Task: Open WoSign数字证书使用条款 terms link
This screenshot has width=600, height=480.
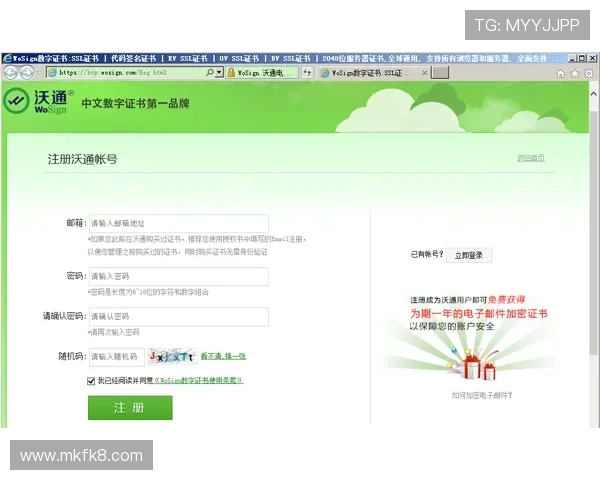Action: [199, 380]
